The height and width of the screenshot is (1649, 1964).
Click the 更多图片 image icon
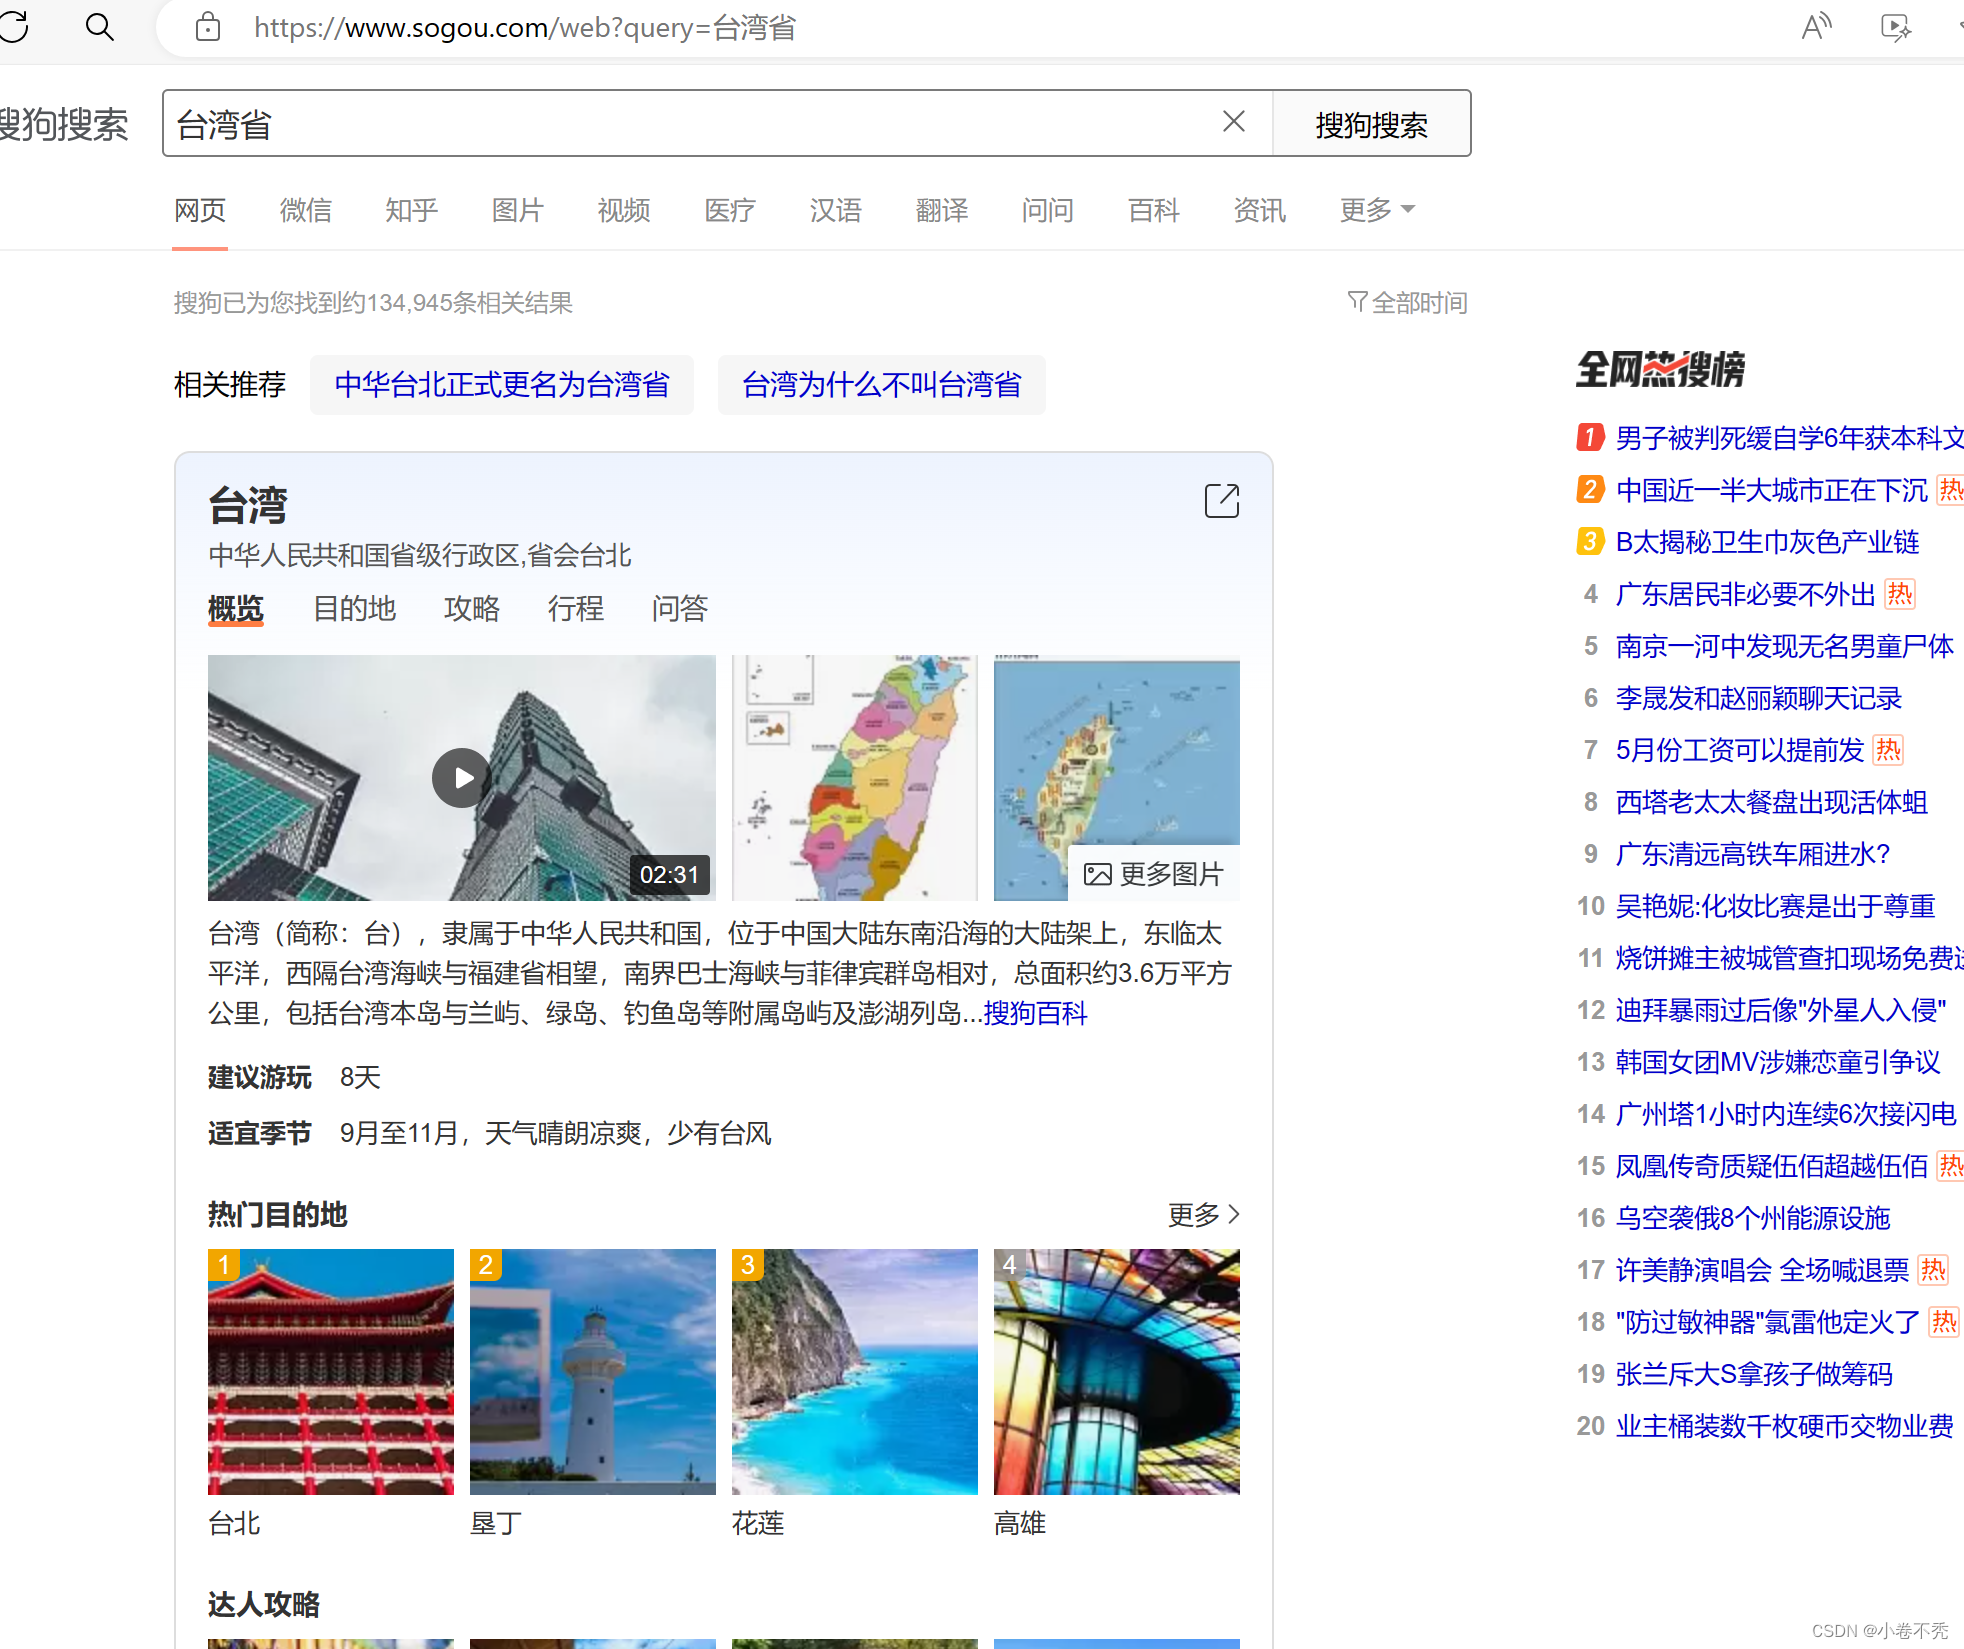pyautogui.click(x=1098, y=875)
